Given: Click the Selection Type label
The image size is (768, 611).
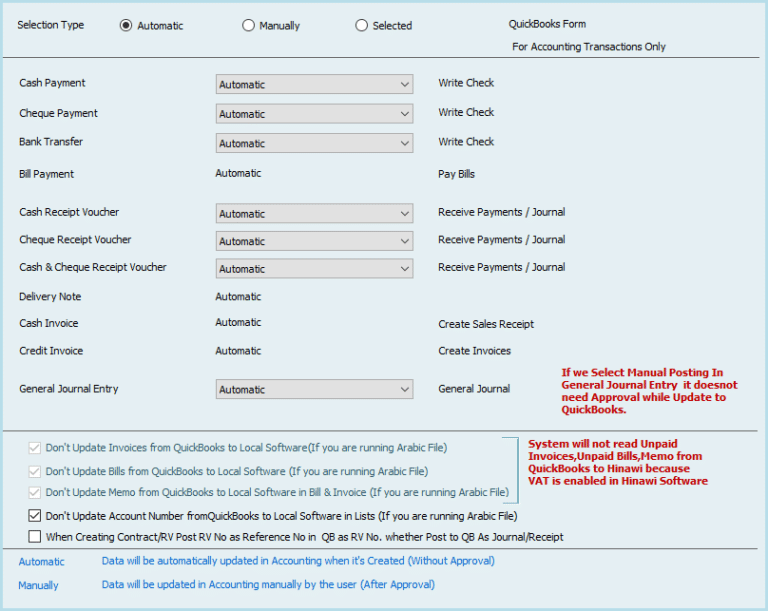Looking at the screenshot, I should (50, 25).
